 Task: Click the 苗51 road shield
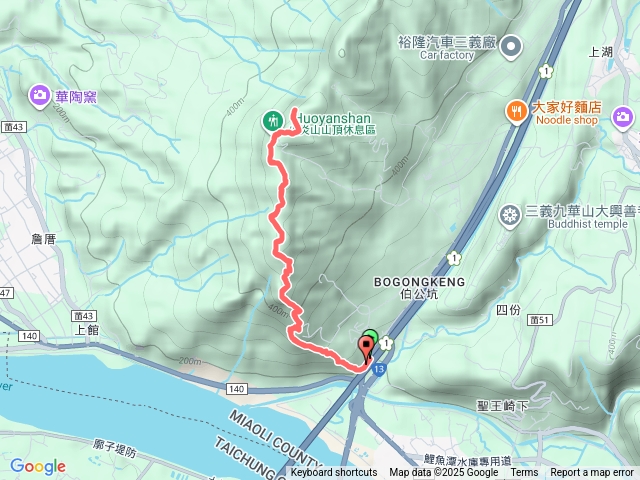540,320
